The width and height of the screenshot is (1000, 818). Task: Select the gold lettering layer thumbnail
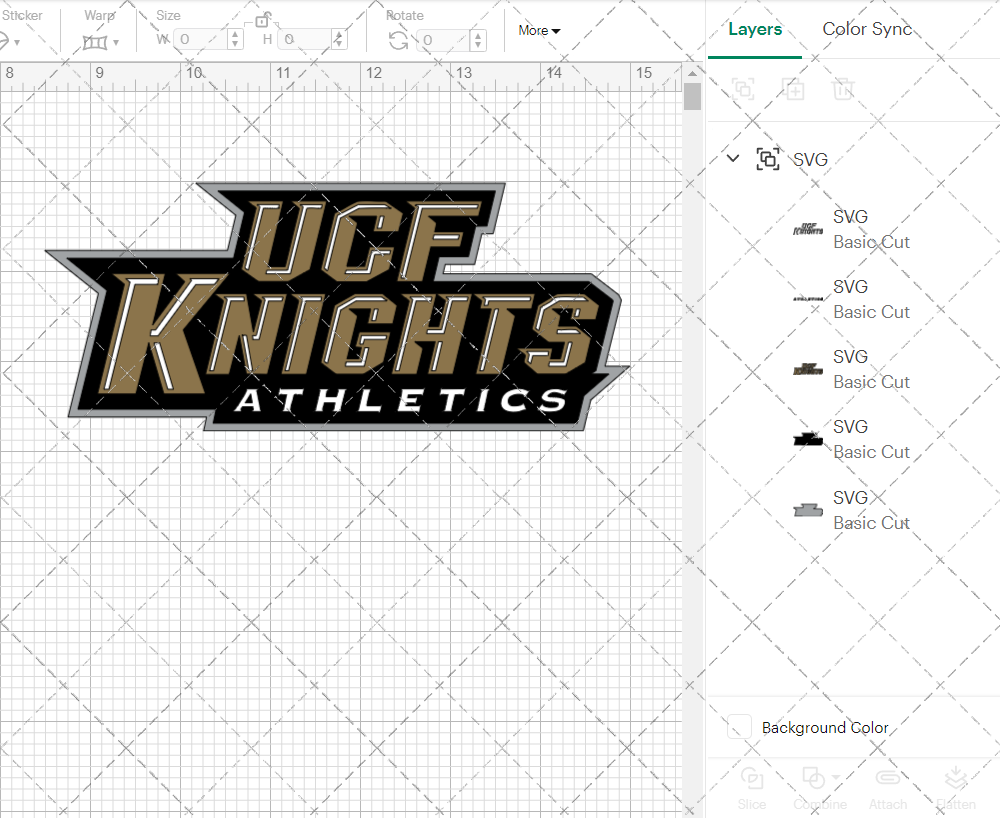click(808, 369)
